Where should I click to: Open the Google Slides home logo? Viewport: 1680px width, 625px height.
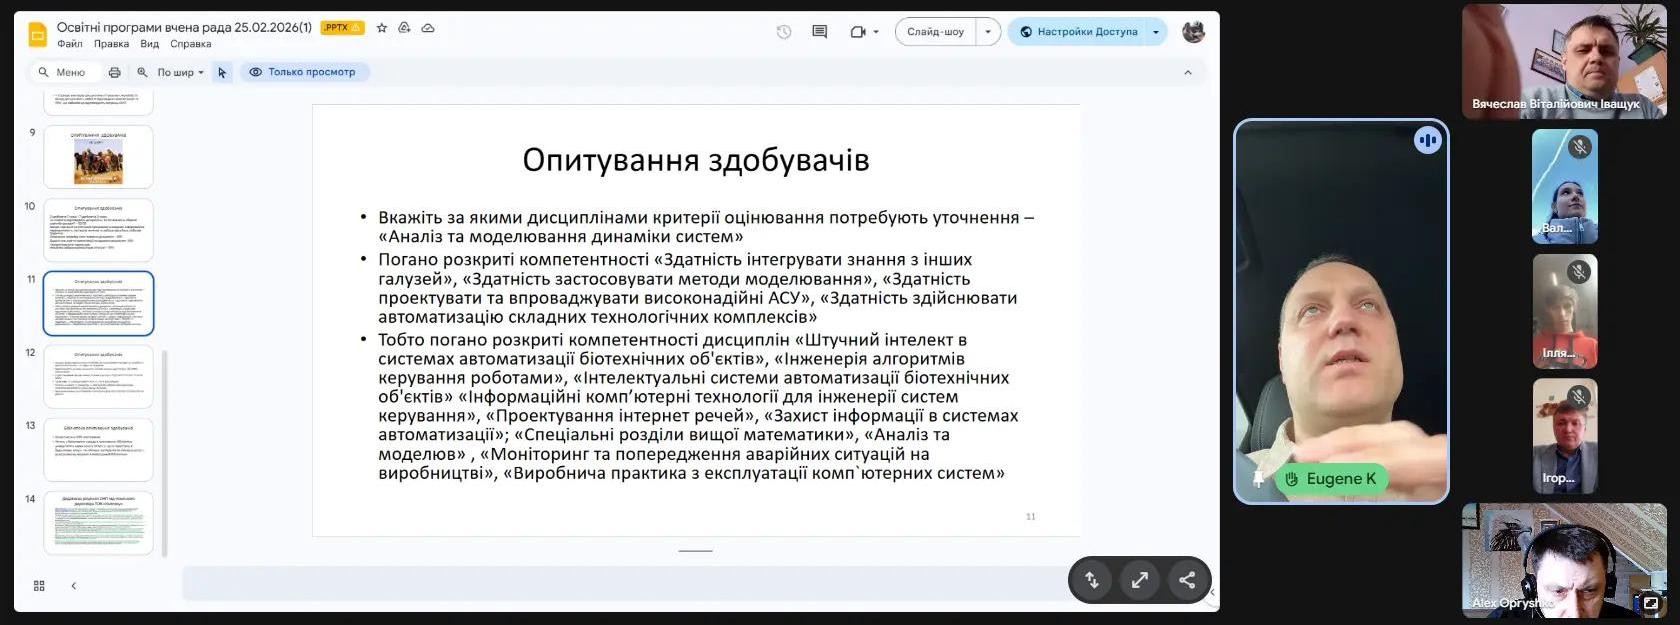[37, 34]
